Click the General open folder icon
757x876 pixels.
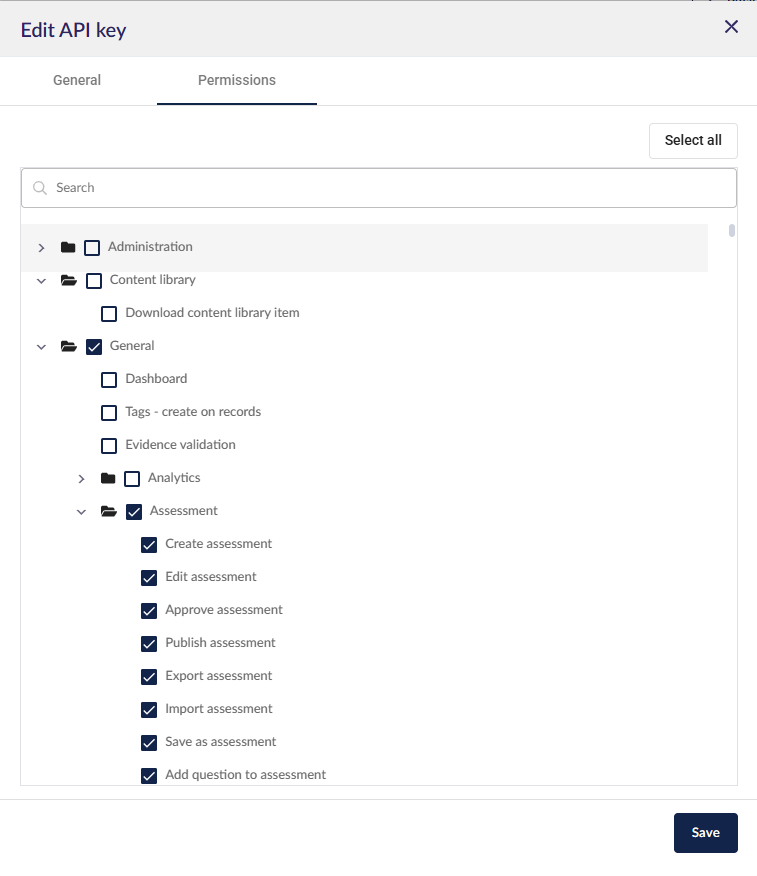click(x=69, y=346)
